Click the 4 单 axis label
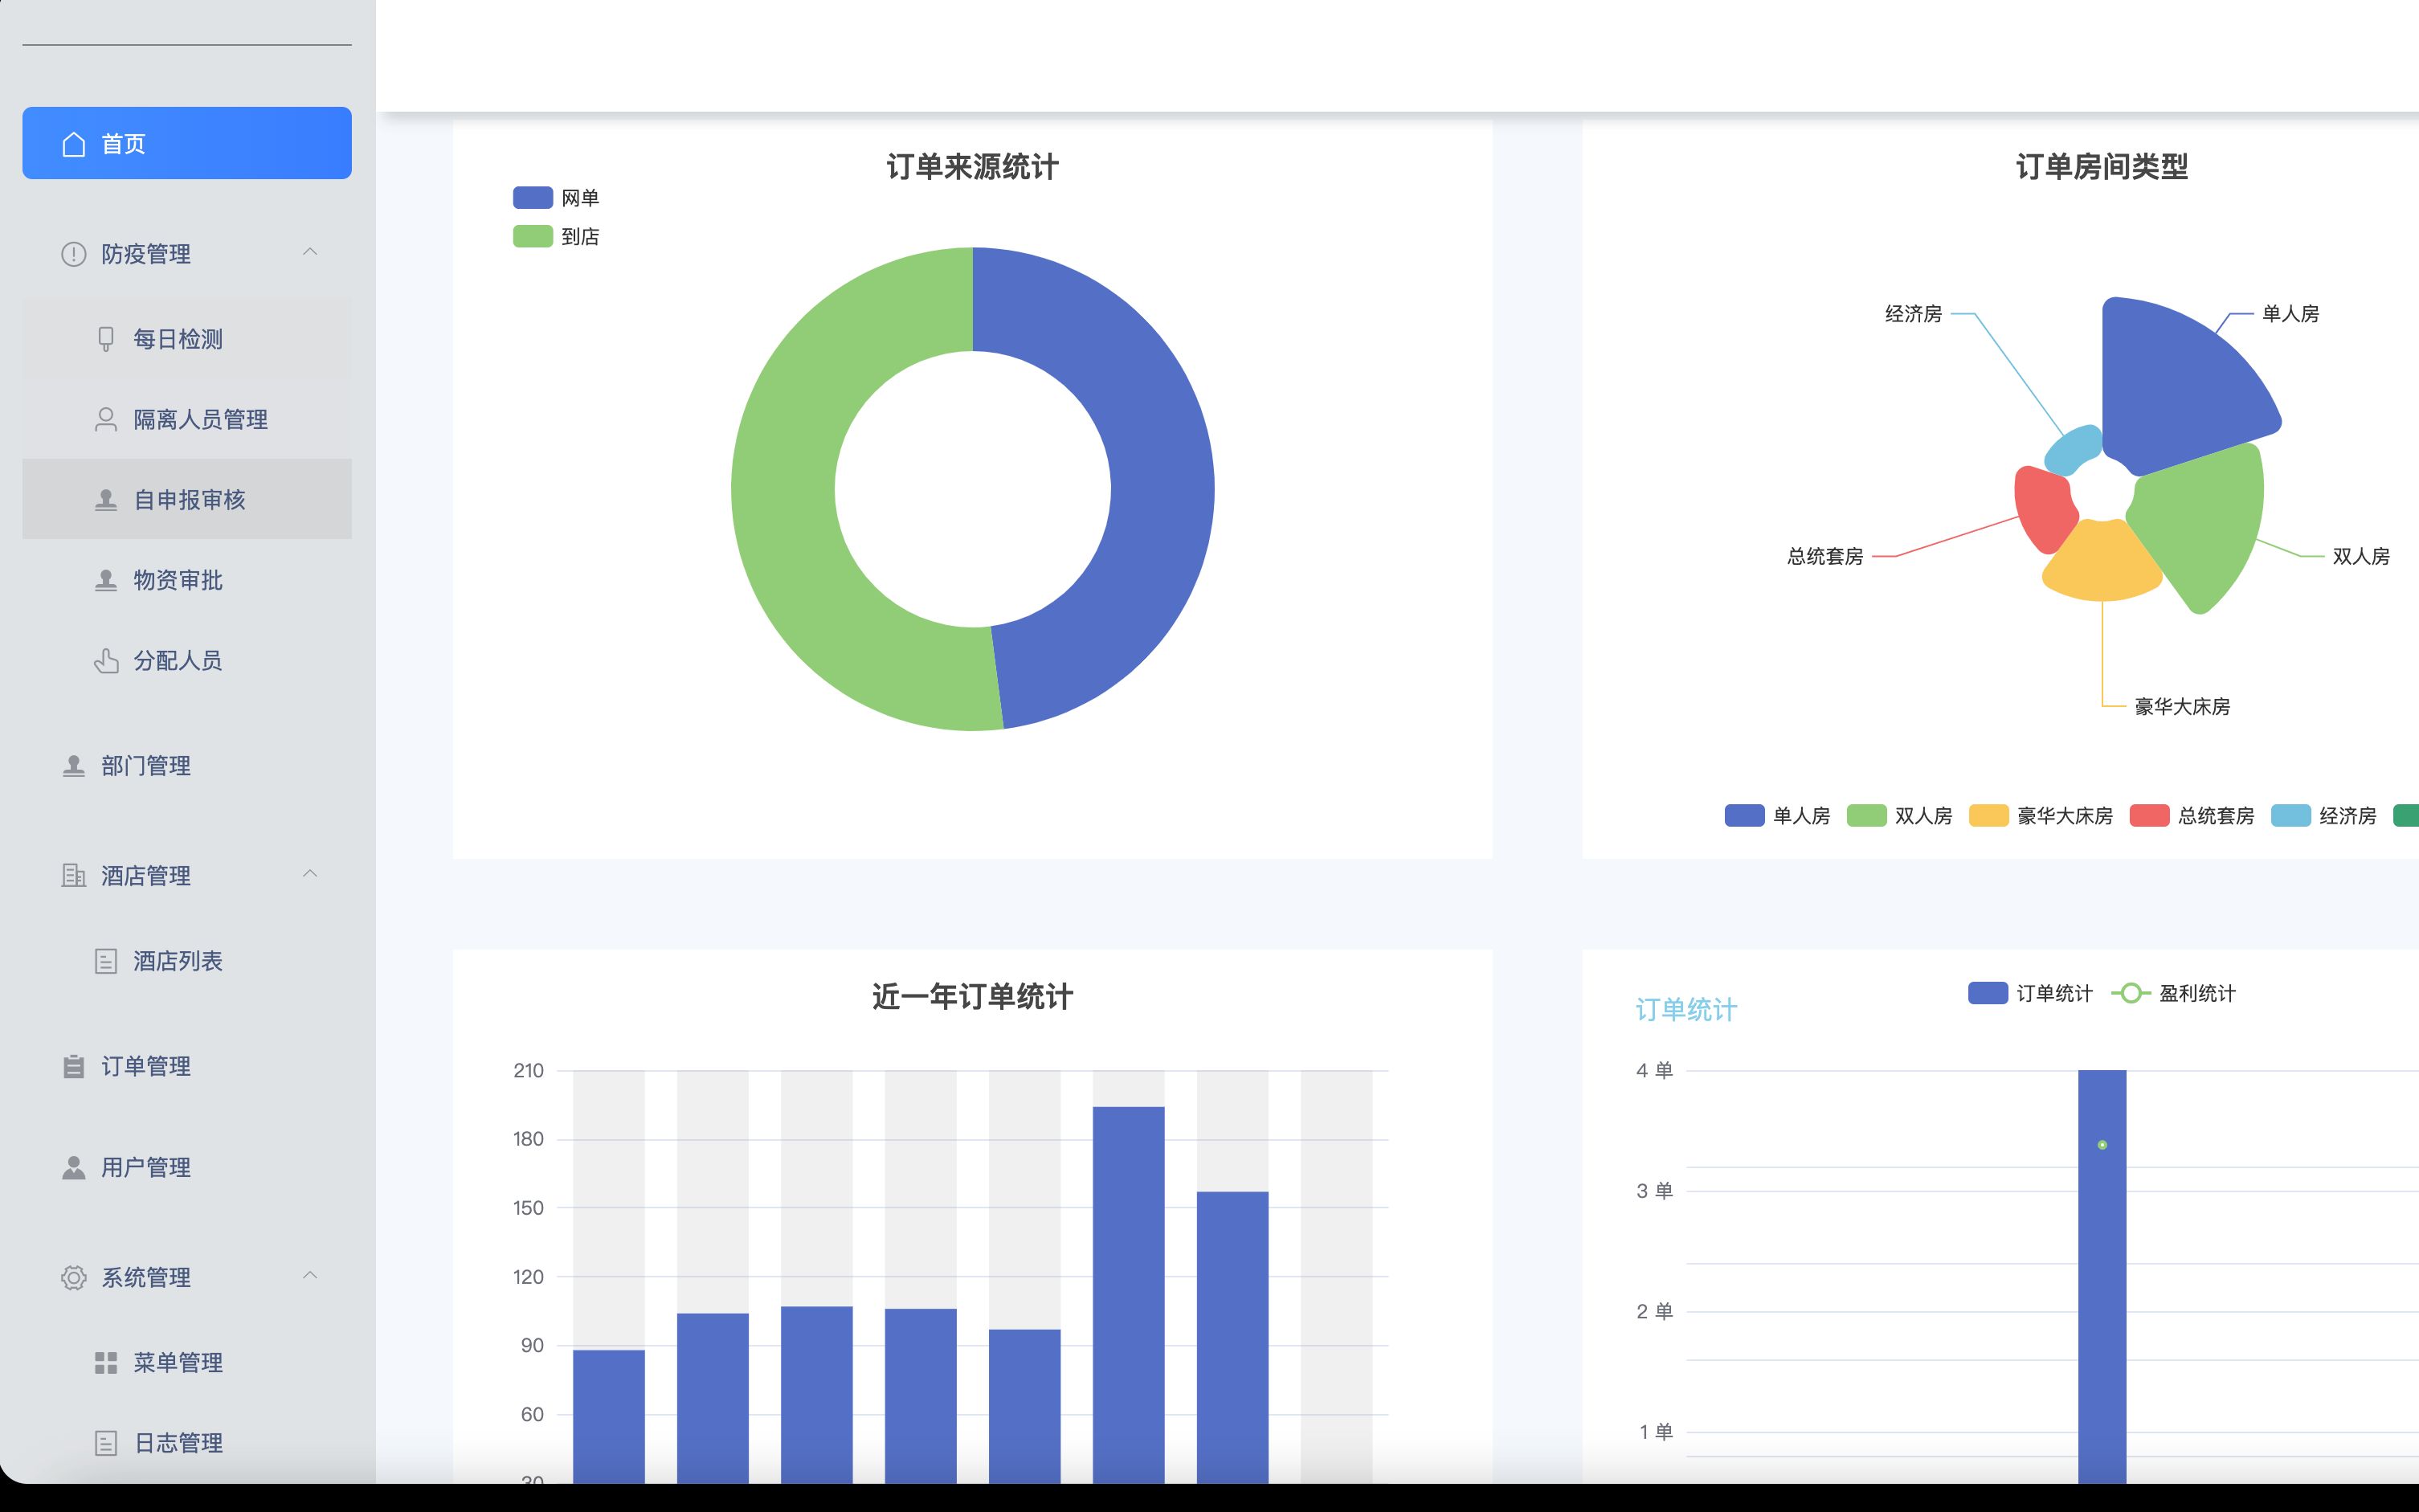This screenshot has width=2419, height=1512. [x=1654, y=1071]
